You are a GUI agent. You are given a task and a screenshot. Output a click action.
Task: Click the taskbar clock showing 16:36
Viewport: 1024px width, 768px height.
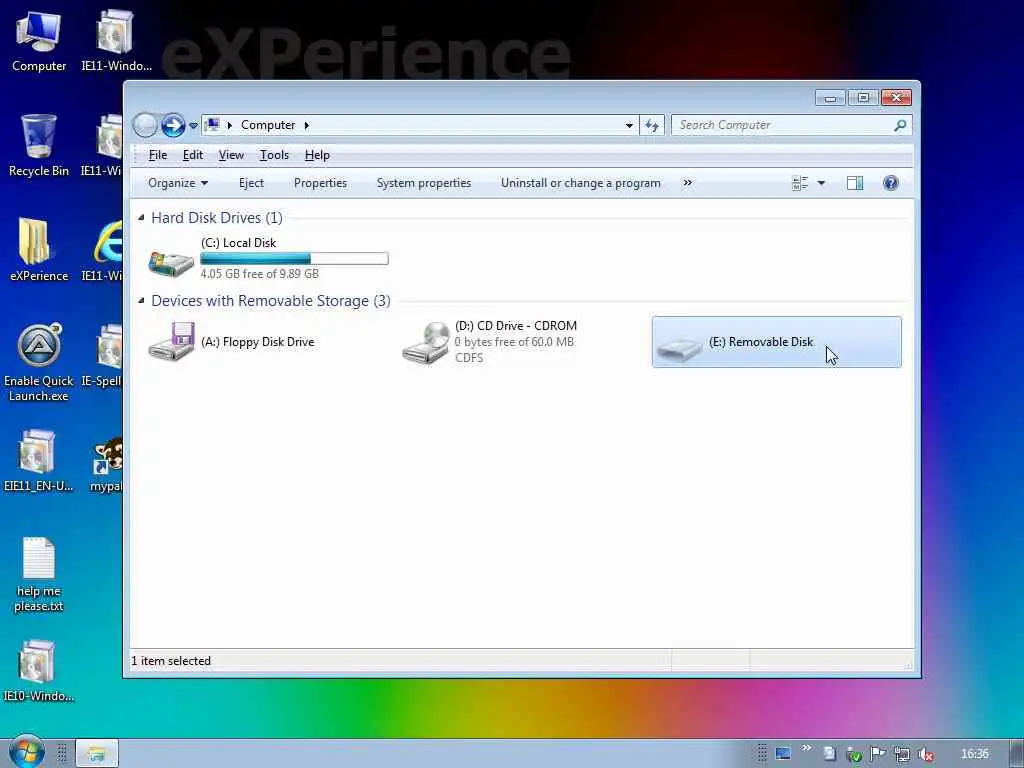974,754
